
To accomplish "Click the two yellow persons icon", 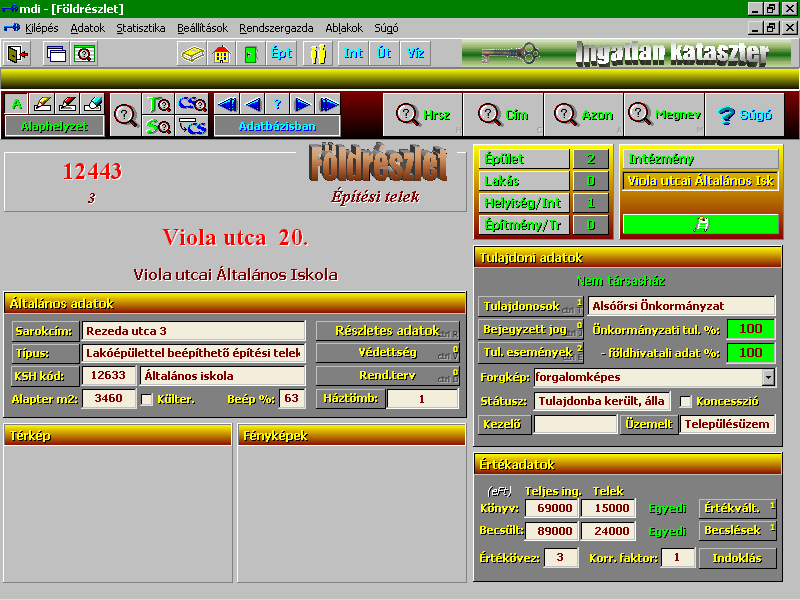I will [x=318, y=54].
